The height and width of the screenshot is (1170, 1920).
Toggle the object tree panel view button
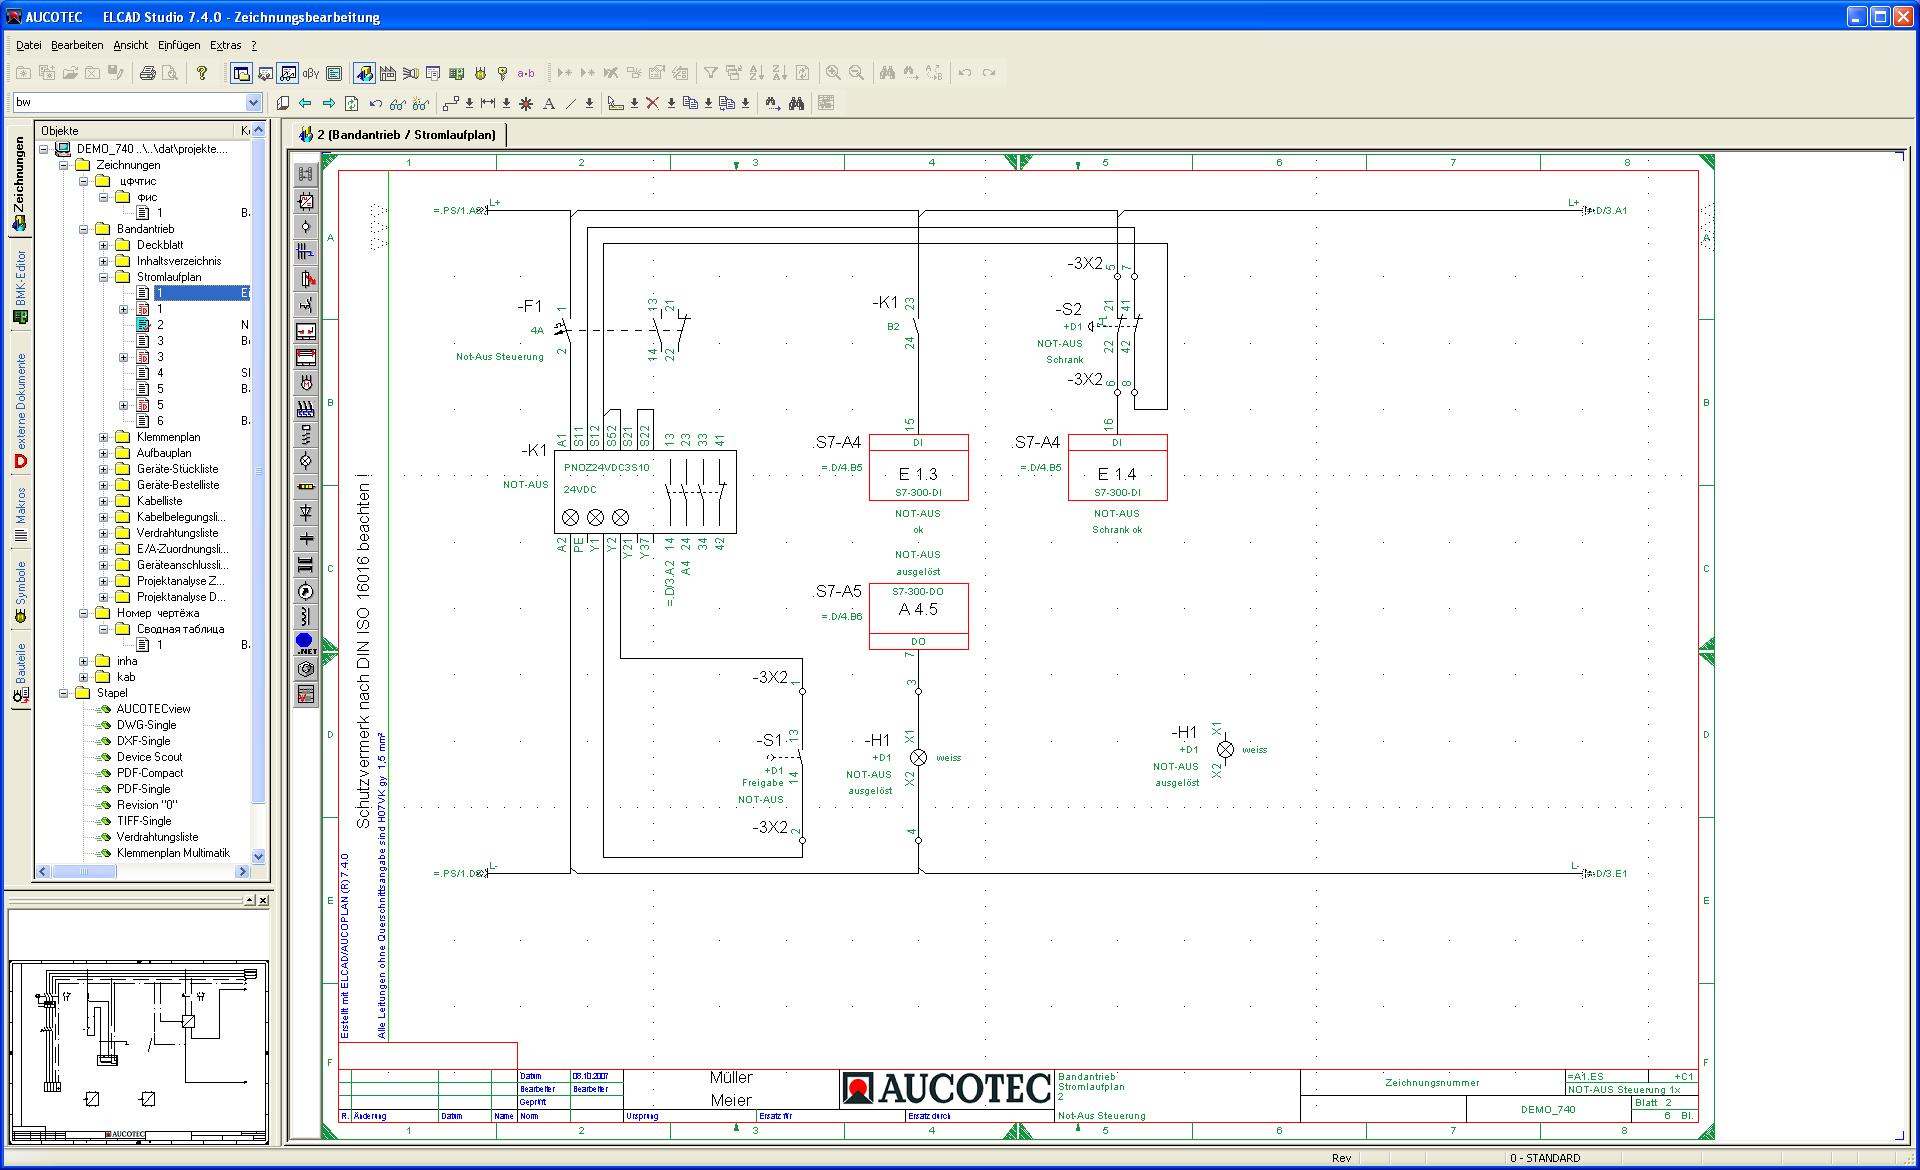tap(241, 73)
